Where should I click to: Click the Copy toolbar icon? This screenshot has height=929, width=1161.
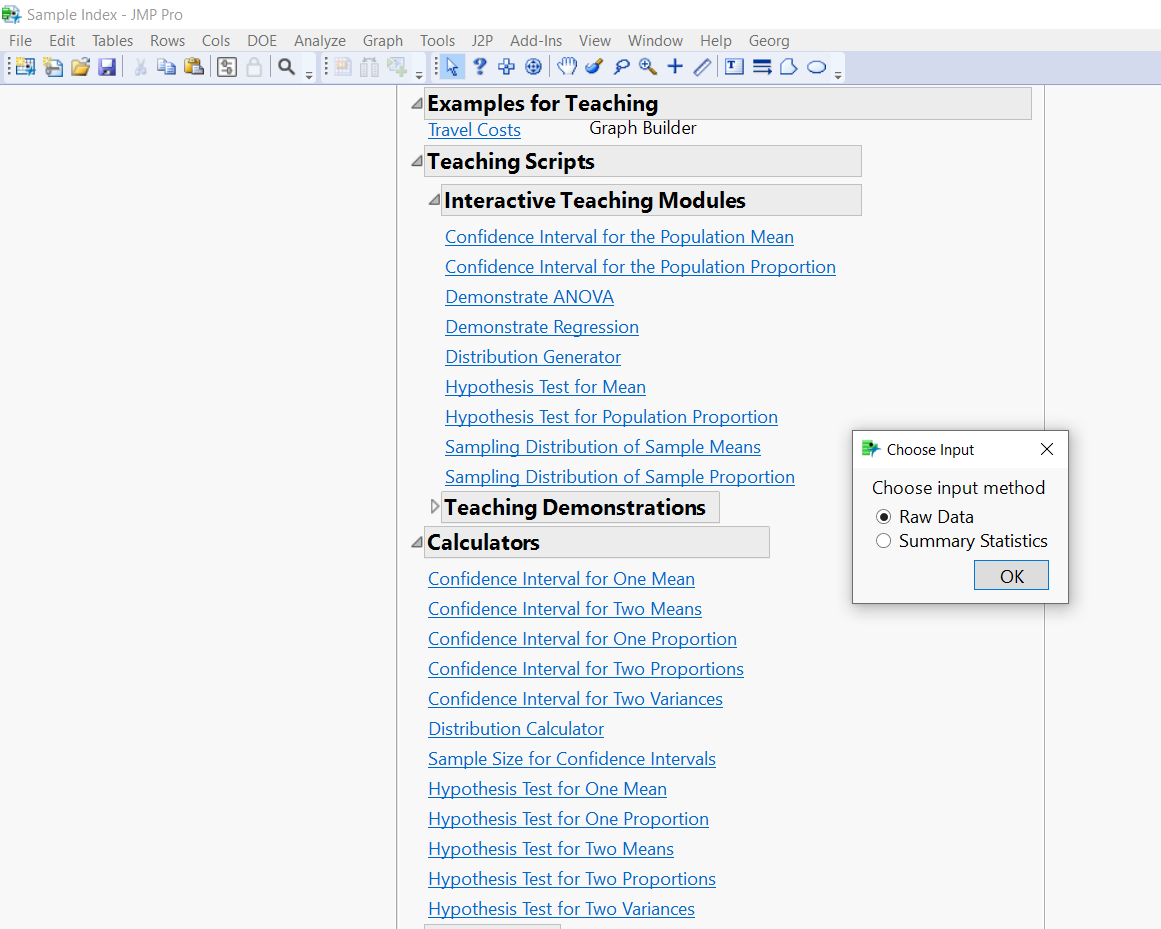(167, 67)
